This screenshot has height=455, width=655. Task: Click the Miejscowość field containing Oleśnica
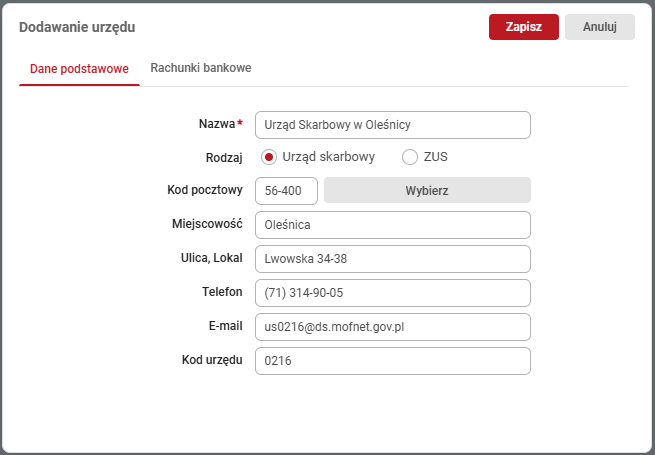[x=392, y=225]
